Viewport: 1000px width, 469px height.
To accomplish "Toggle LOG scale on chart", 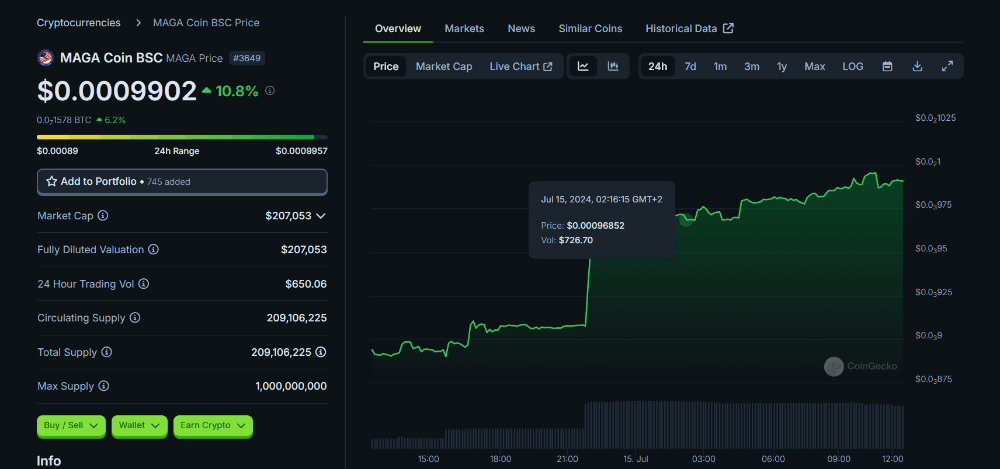I will (x=853, y=66).
